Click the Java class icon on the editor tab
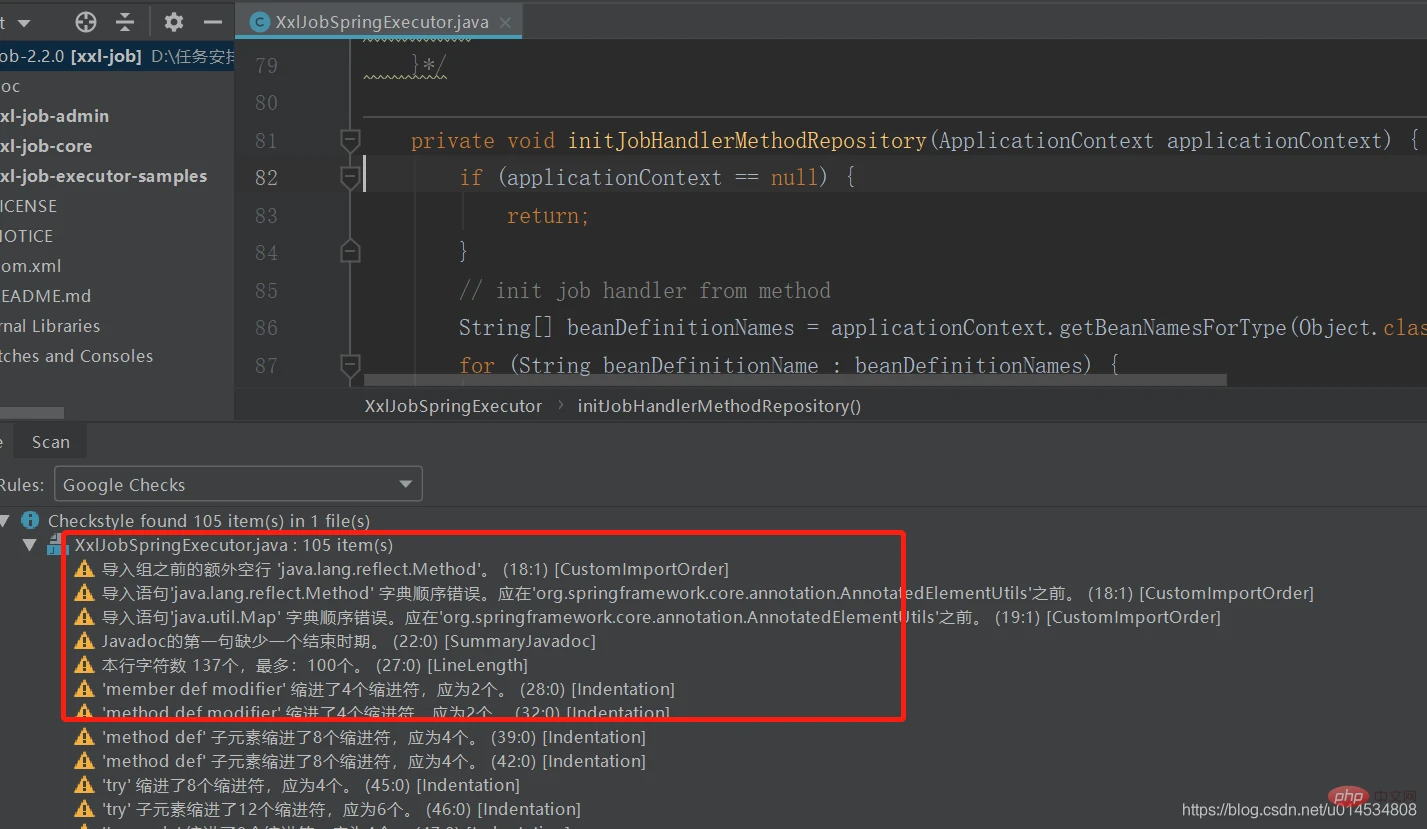Viewport: 1427px width, 829px height. point(260,22)
